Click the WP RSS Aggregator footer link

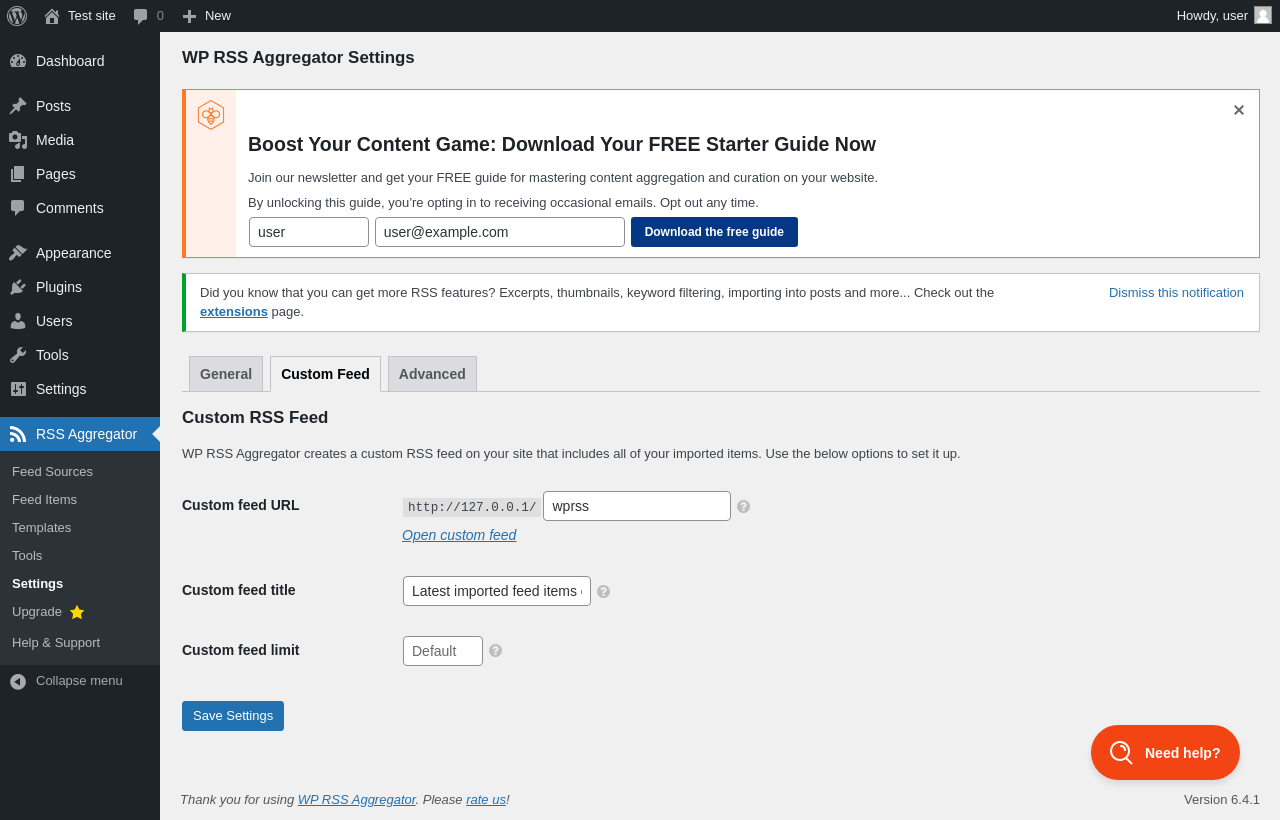[x=357, y=800]
